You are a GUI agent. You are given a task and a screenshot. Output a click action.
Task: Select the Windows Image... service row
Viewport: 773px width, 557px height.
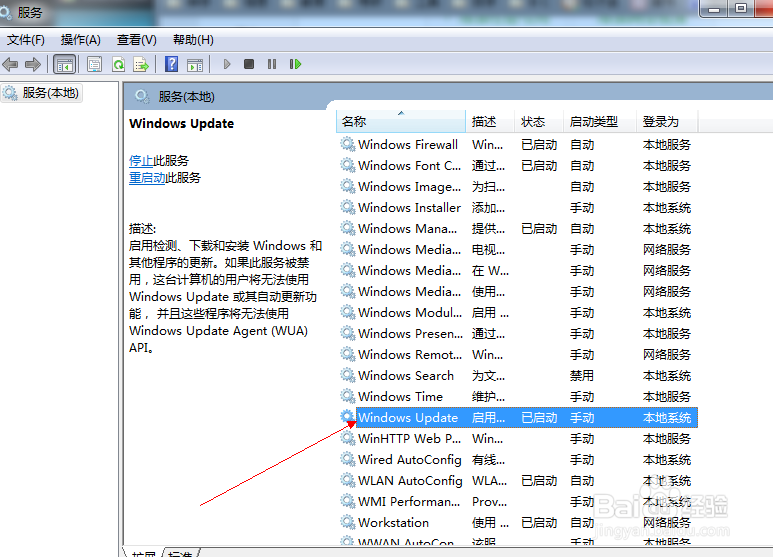point(517,187)
